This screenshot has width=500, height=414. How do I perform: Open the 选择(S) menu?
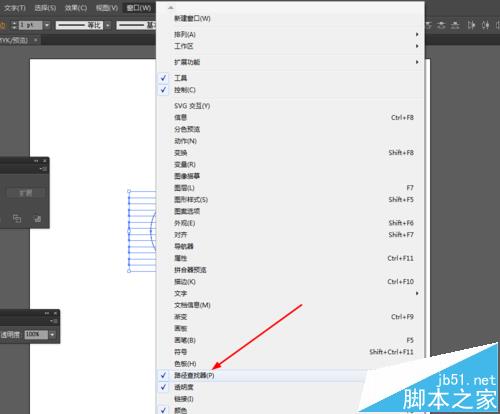(45, 8)
